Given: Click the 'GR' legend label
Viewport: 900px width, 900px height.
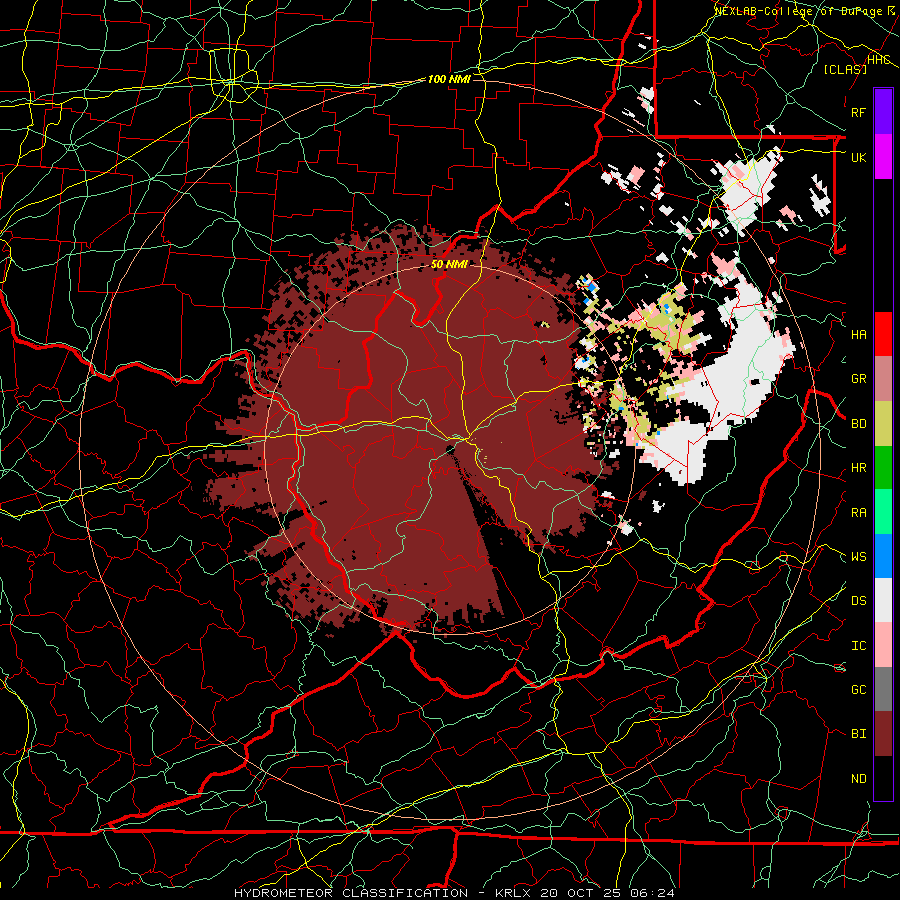Looking at the screenshot, I should coord(859,379).
